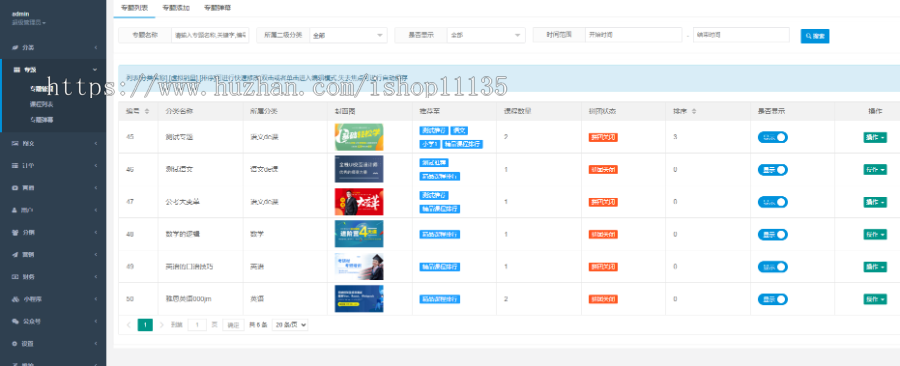Viewport: 900px width, 366px height.
Task: Switch to the 专题添加 tab
Action: (x=176, y=8)
